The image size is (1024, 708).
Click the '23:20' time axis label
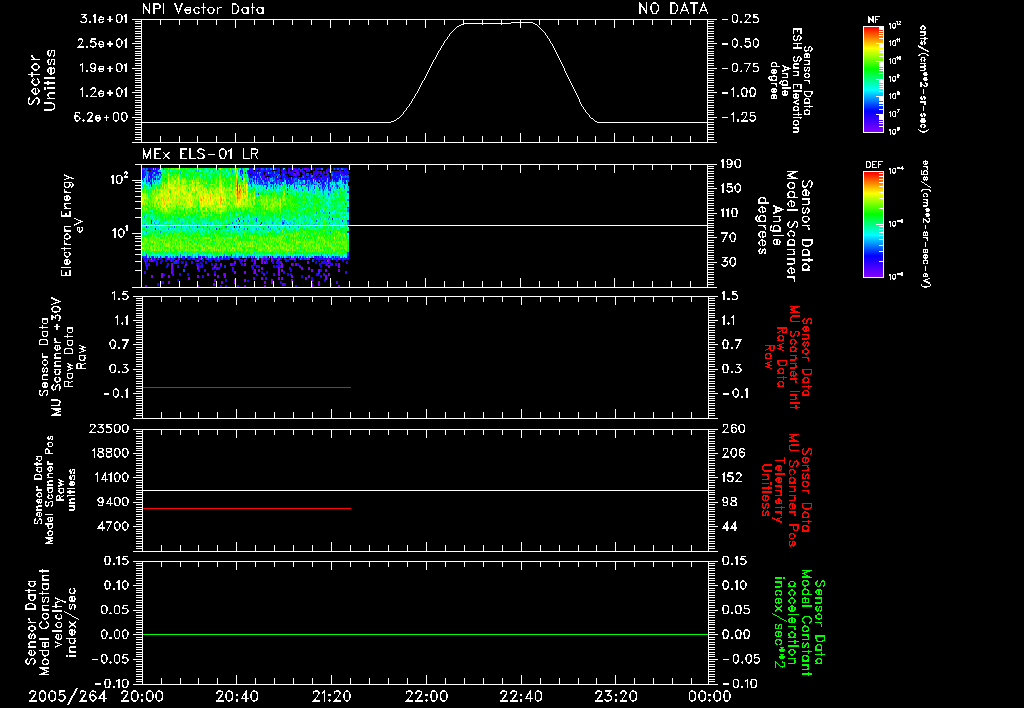point(615,696)
